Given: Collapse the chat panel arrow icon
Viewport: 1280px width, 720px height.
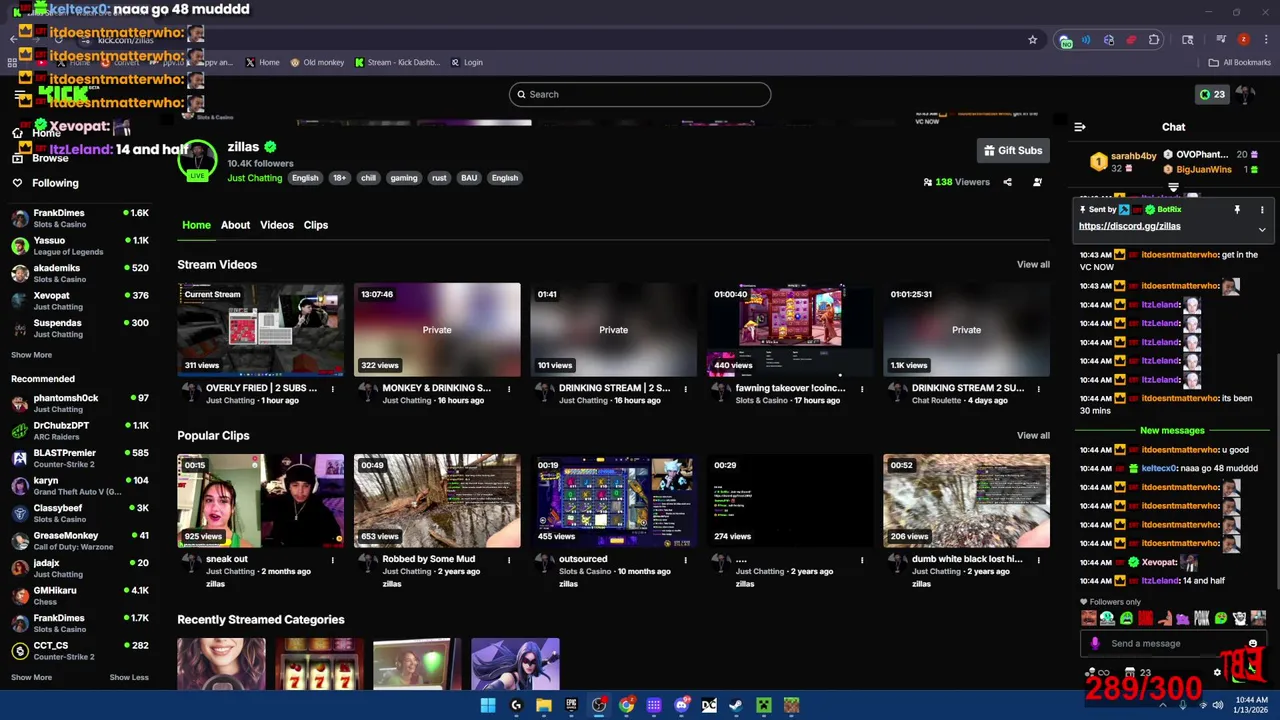Looking at the screenshot, I should click(1080, 127).
